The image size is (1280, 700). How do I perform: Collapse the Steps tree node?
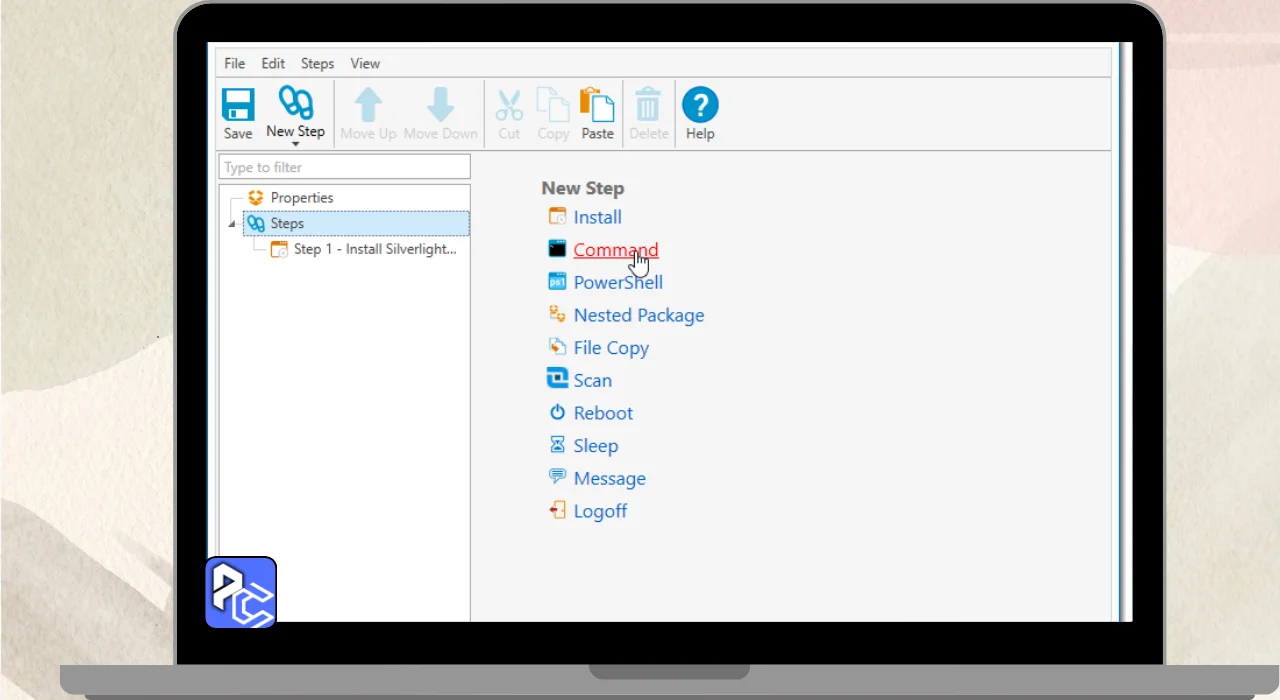click(232, 224)
